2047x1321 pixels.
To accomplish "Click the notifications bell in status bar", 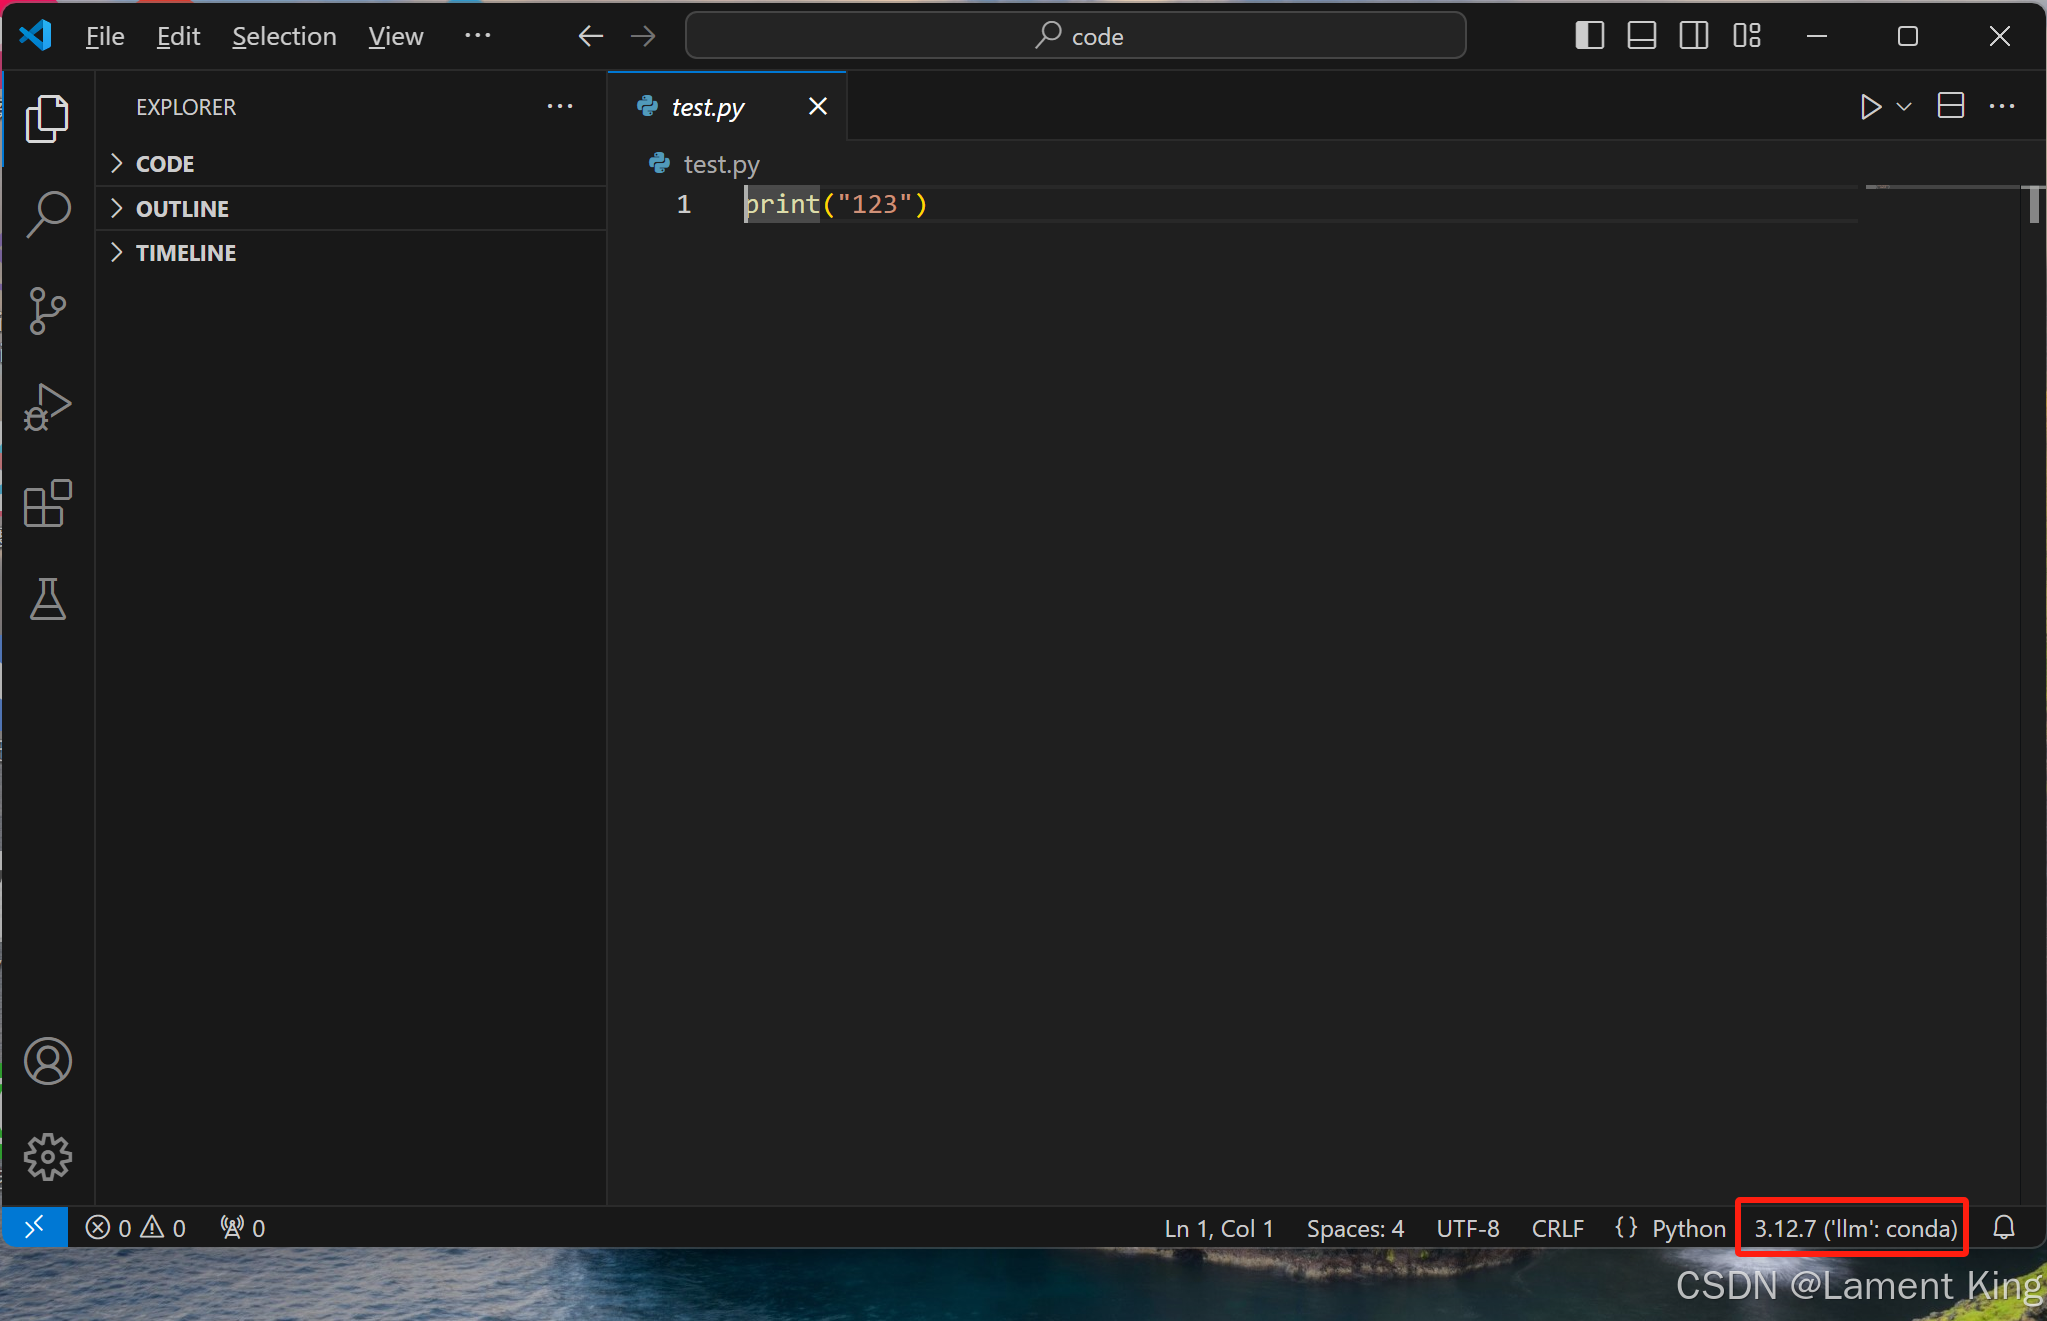I will [2003, 1227].
